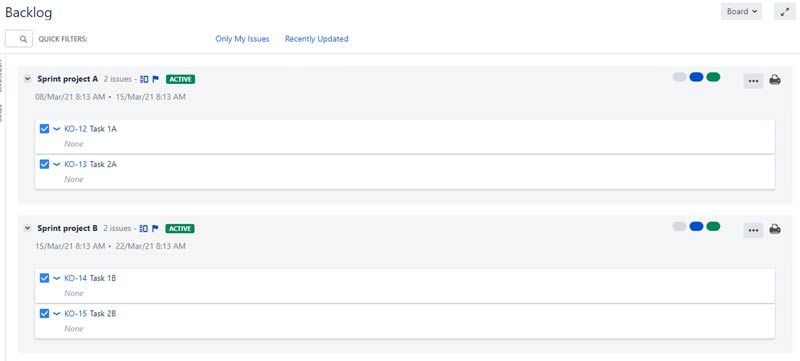This screenshot has width=800, height=361.
Task: Collapse Sprint project B section
Action: point(28,228)
